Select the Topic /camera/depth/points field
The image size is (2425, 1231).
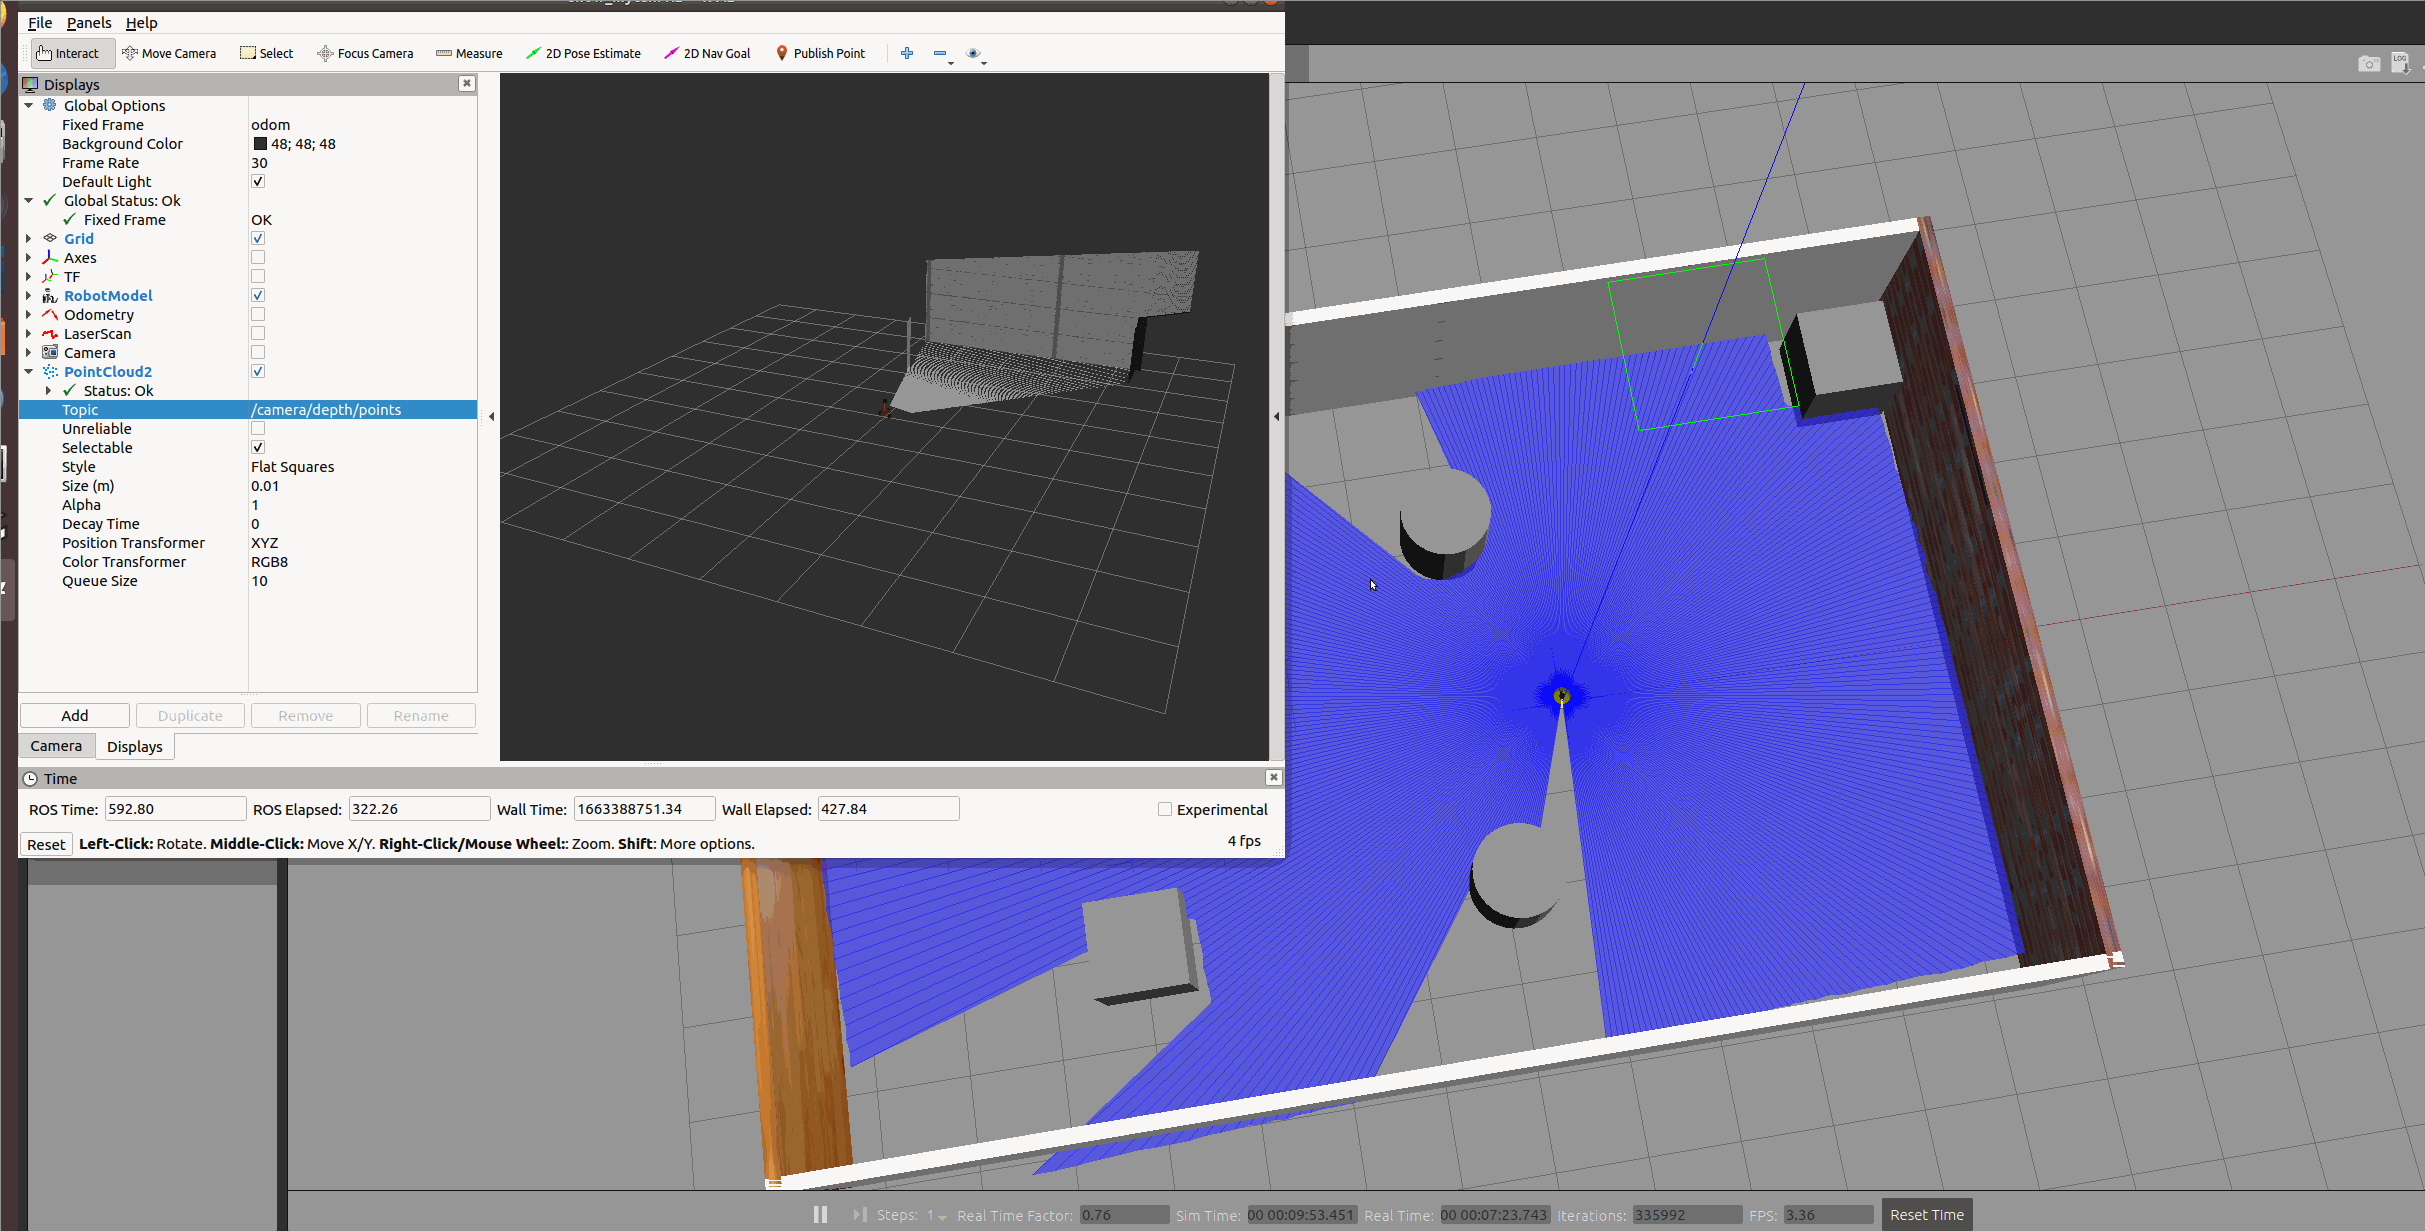coord(362,410)
